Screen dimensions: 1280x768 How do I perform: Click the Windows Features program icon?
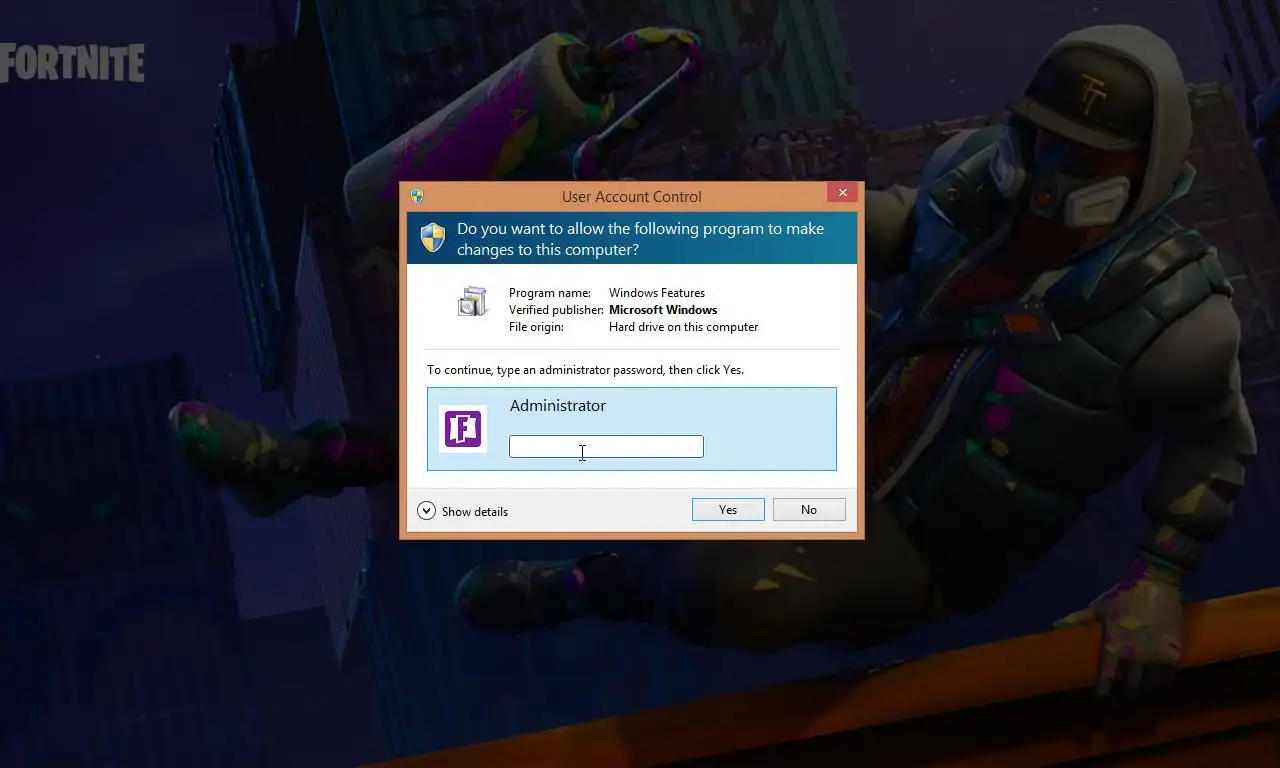point(472,301)
